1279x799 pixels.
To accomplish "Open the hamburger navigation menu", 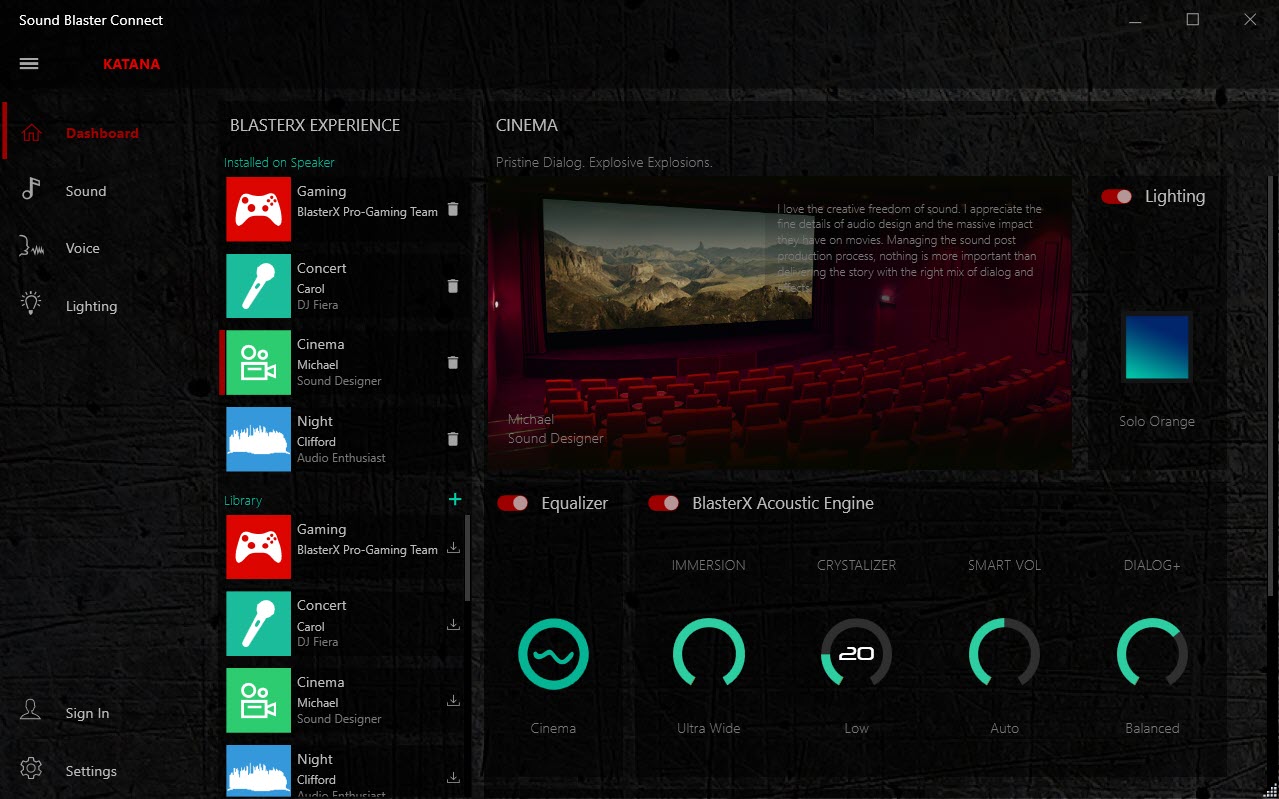I will click(x=29, y=63).
